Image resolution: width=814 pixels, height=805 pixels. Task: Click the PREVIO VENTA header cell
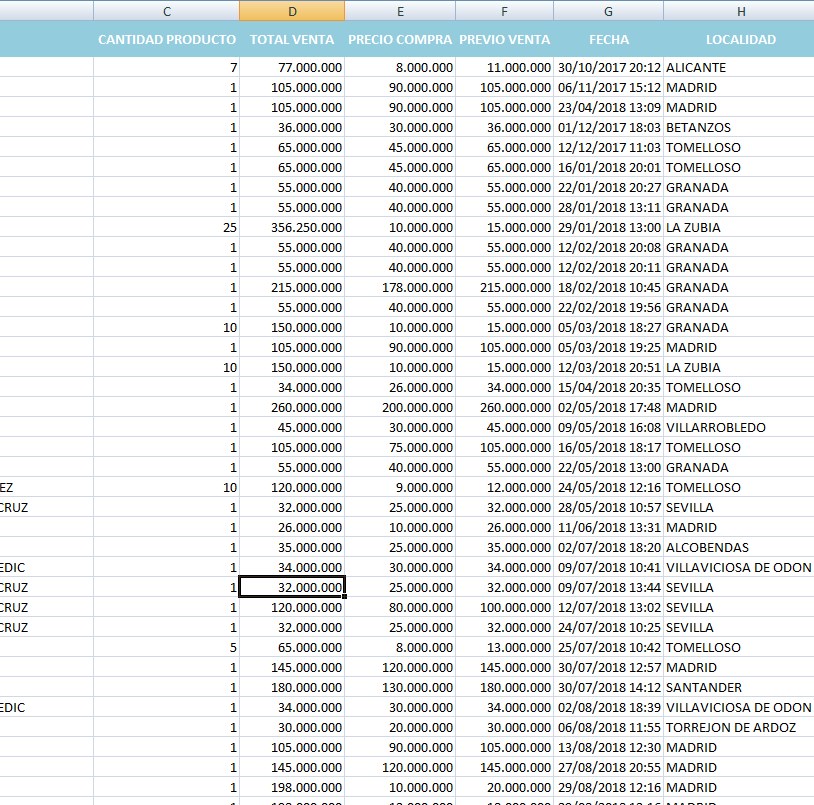505,39
